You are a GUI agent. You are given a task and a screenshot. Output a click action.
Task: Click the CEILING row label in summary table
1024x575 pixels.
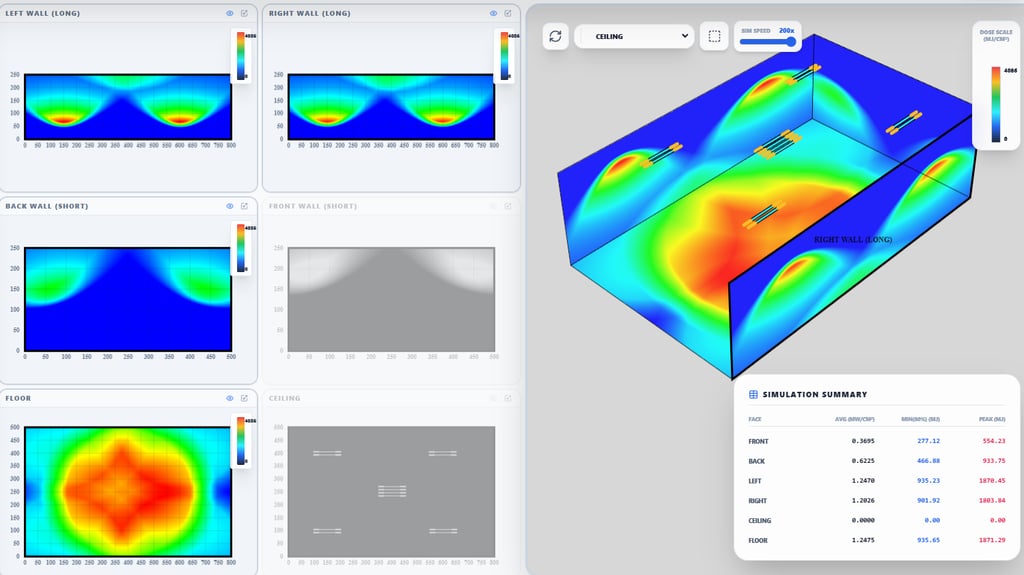pos(760,521)
